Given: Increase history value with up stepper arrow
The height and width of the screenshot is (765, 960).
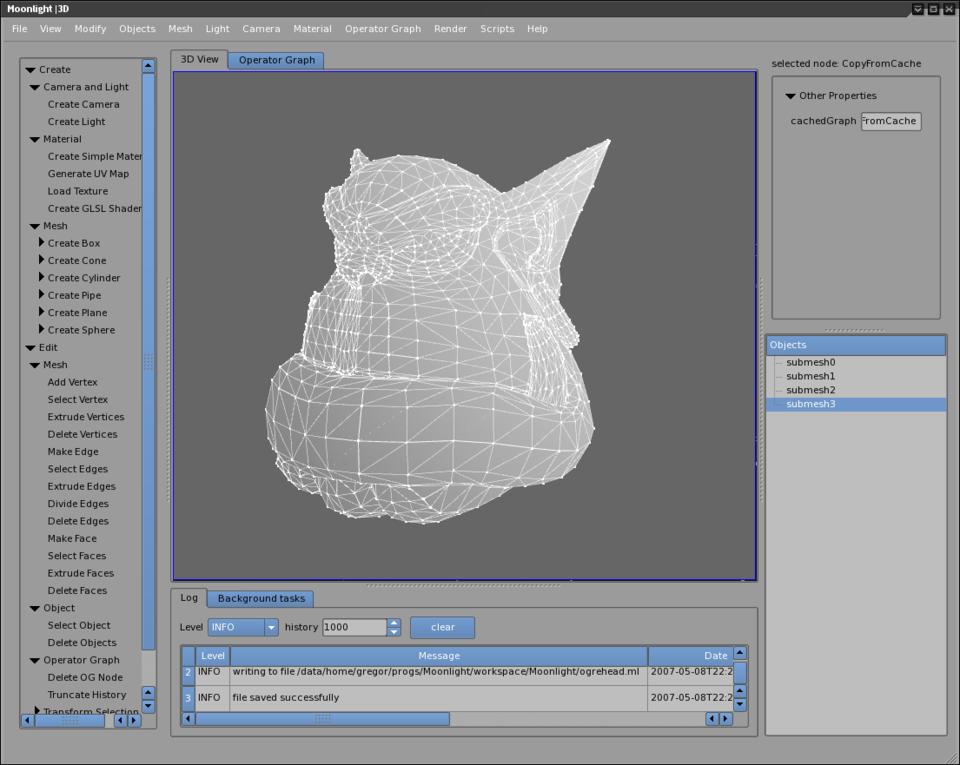Looking at the screenshot, I should coord(394,622).
